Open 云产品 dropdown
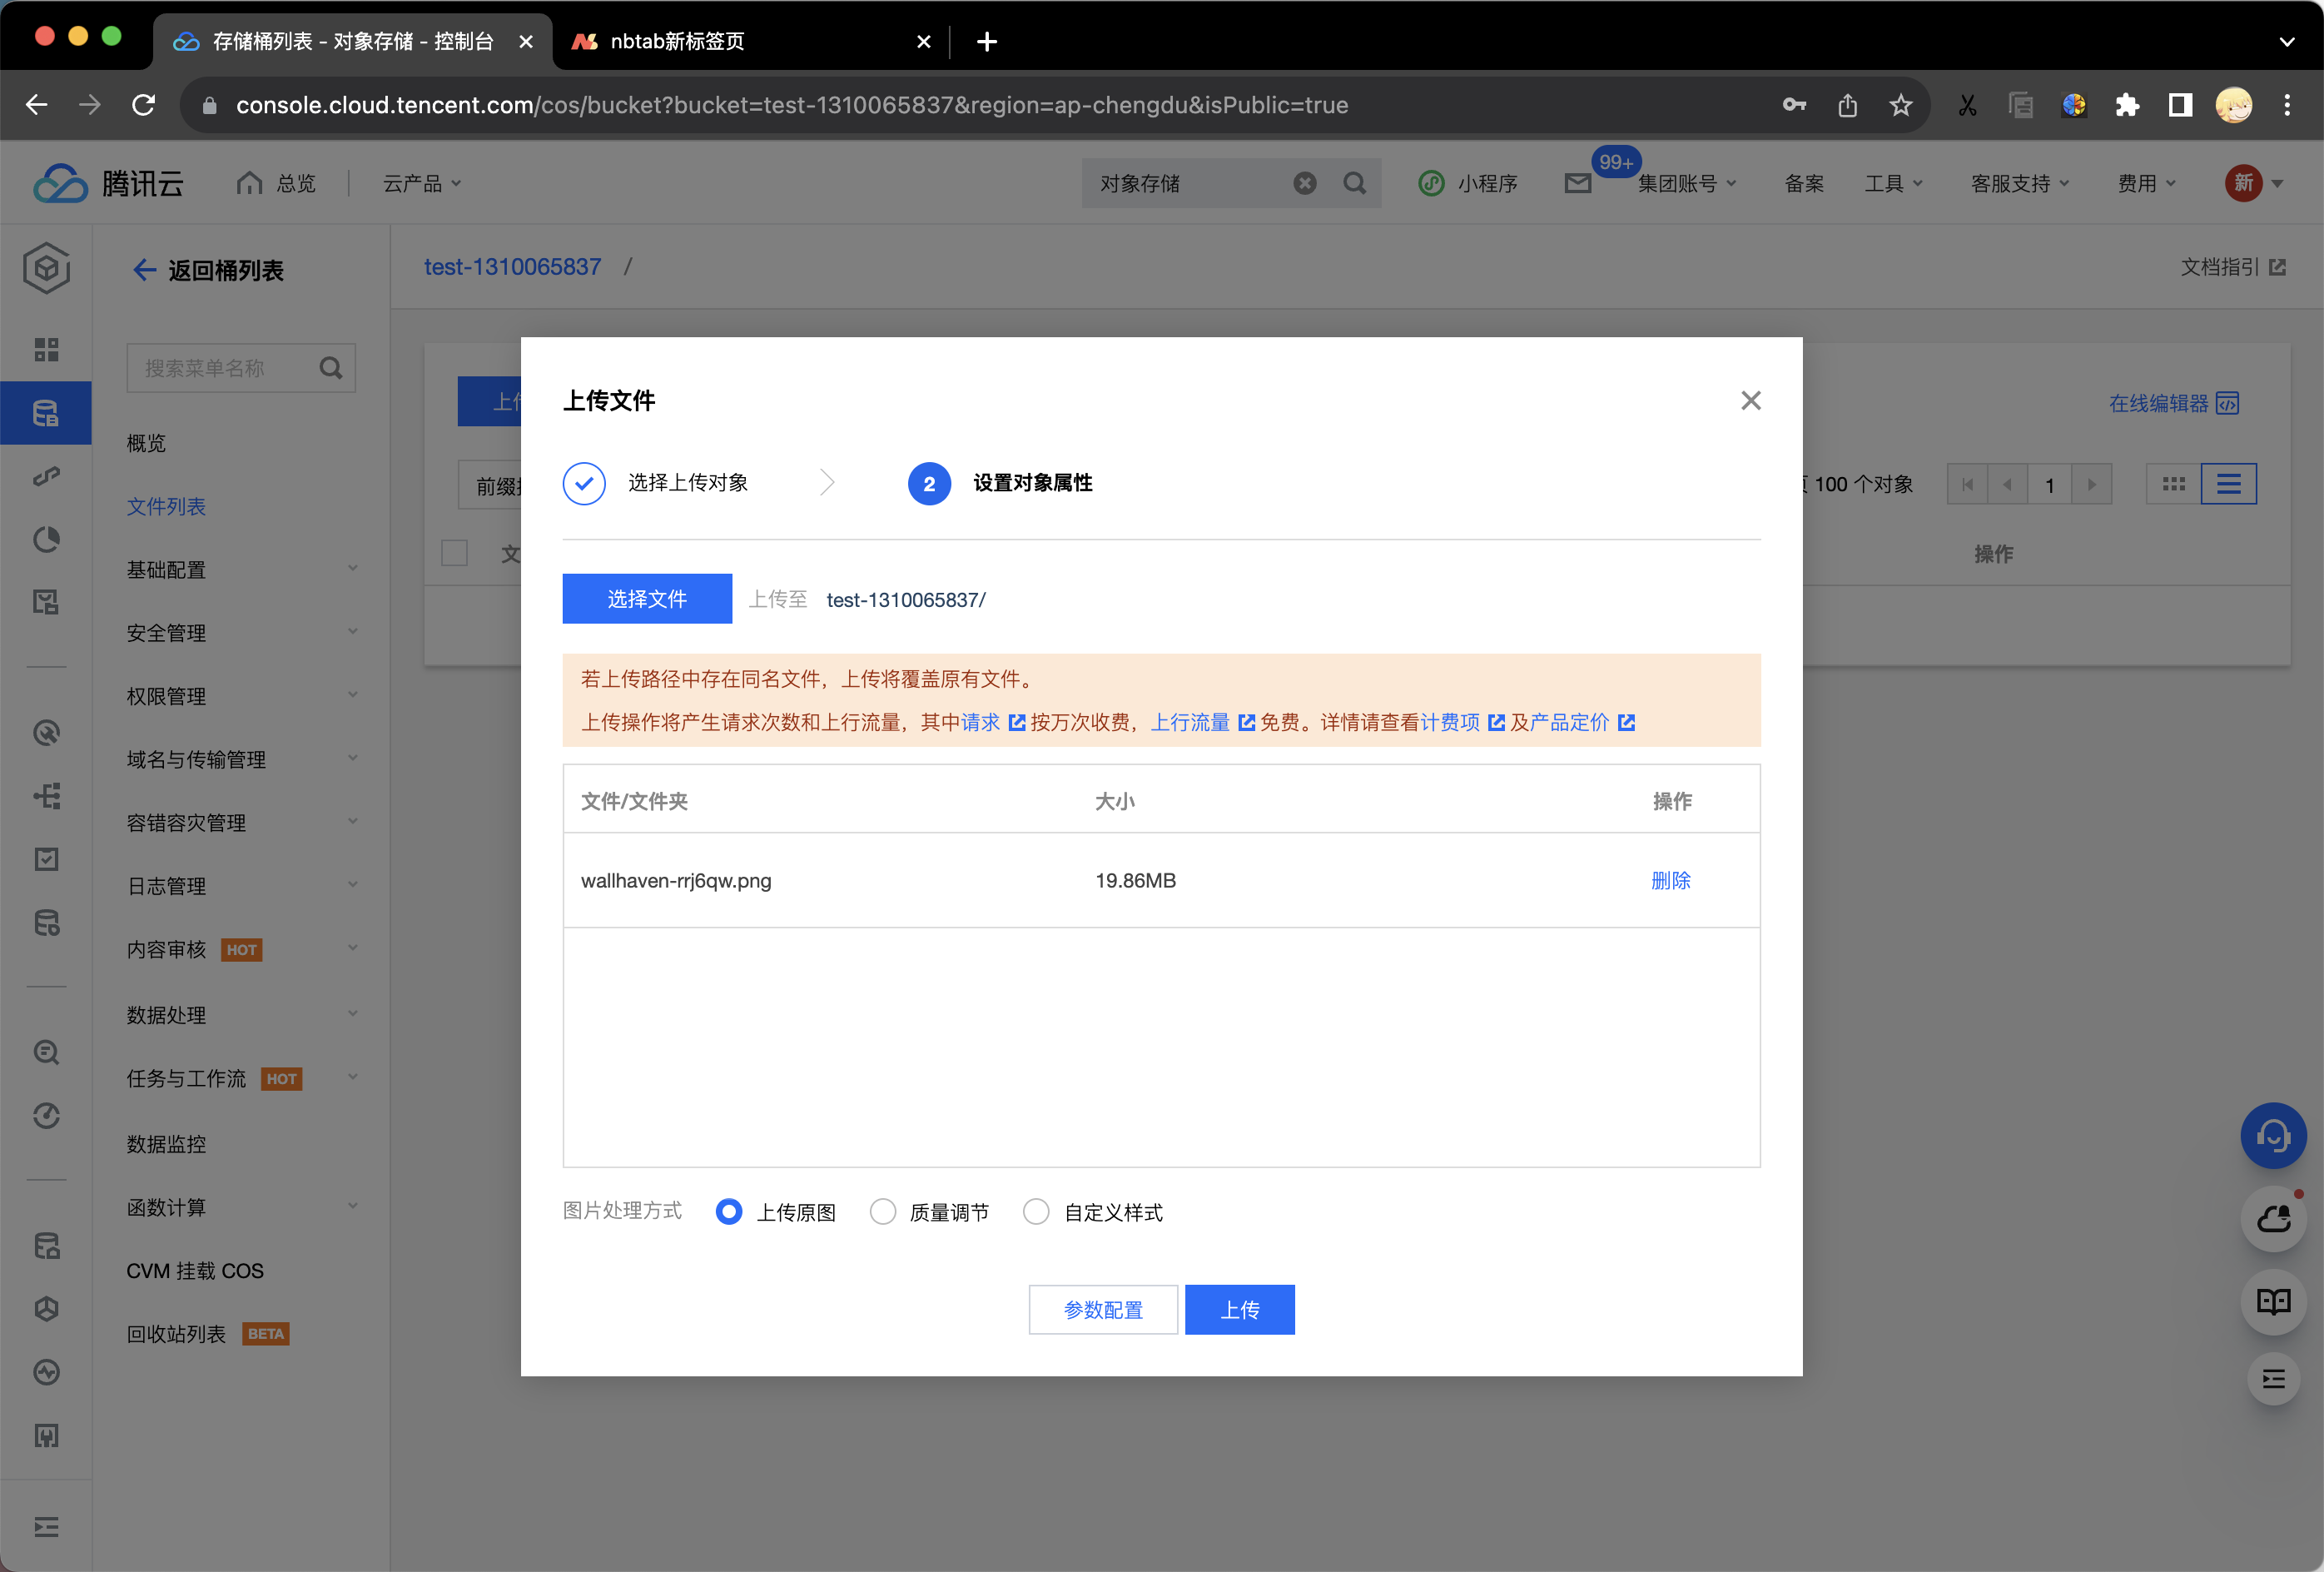Viewport: 2324px width, 1572px height. point(422,183)
